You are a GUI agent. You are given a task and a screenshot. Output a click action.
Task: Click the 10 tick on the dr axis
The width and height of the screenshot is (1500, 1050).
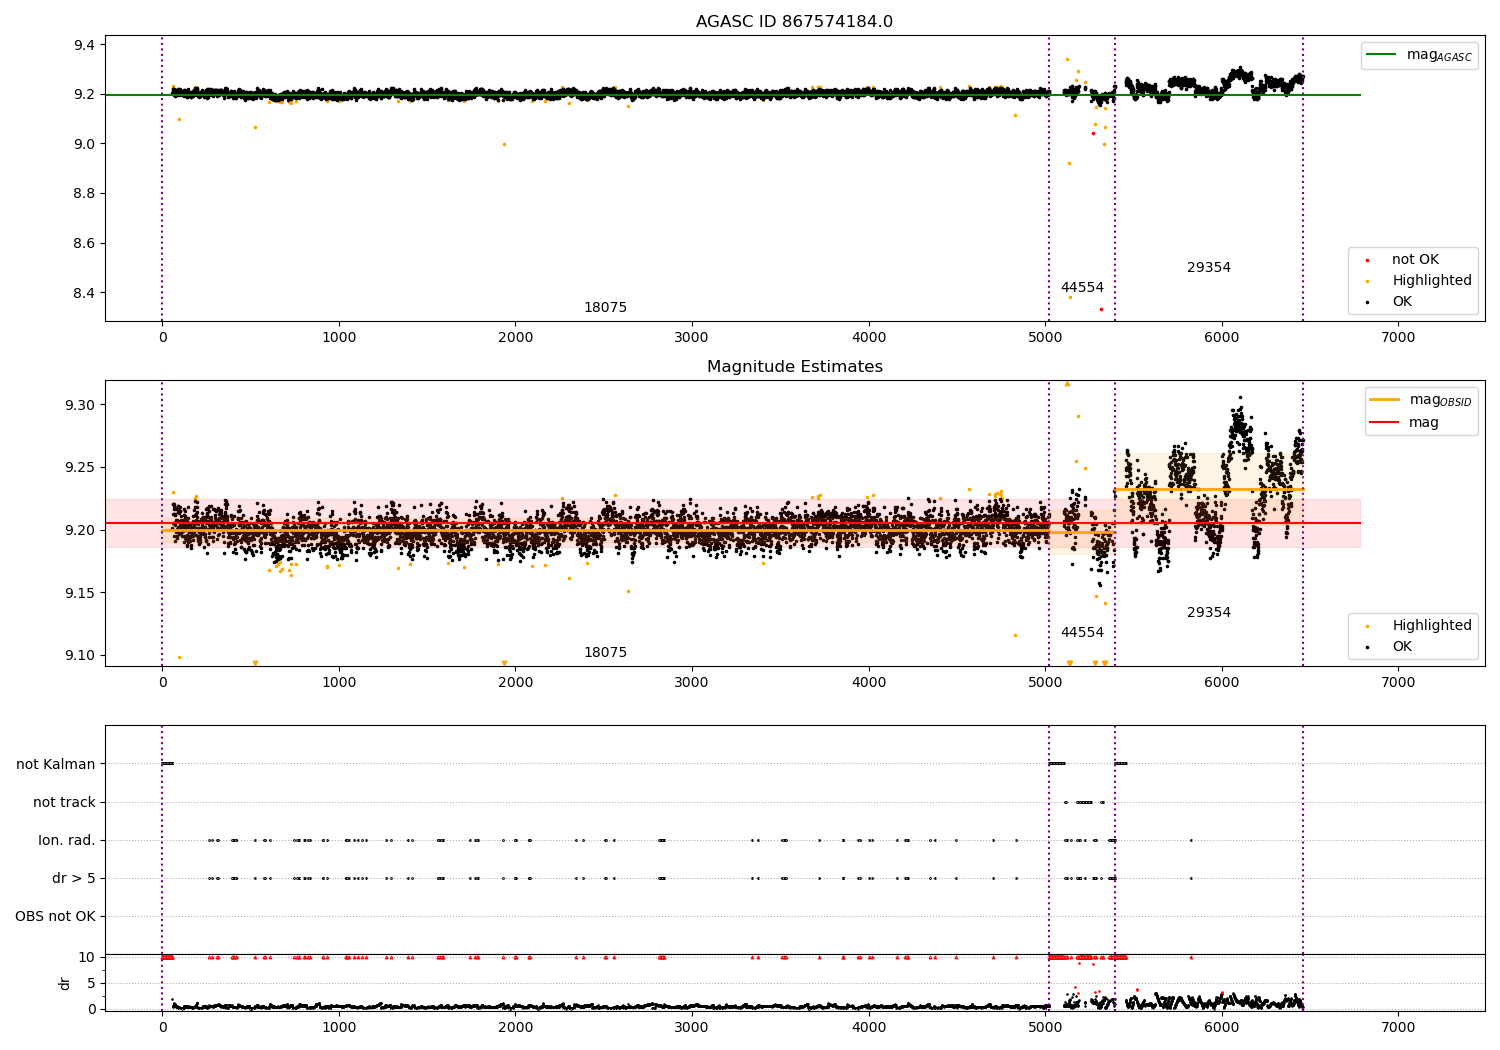[x=87, y=957]
